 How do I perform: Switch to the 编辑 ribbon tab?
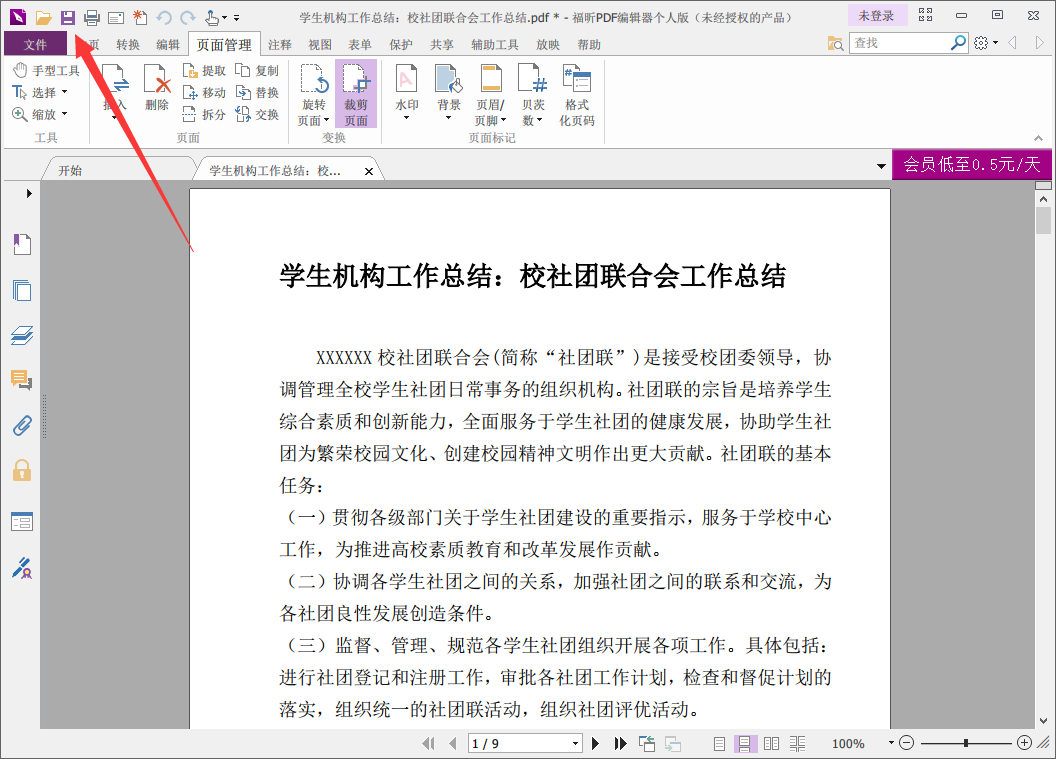tap(168, 44)
